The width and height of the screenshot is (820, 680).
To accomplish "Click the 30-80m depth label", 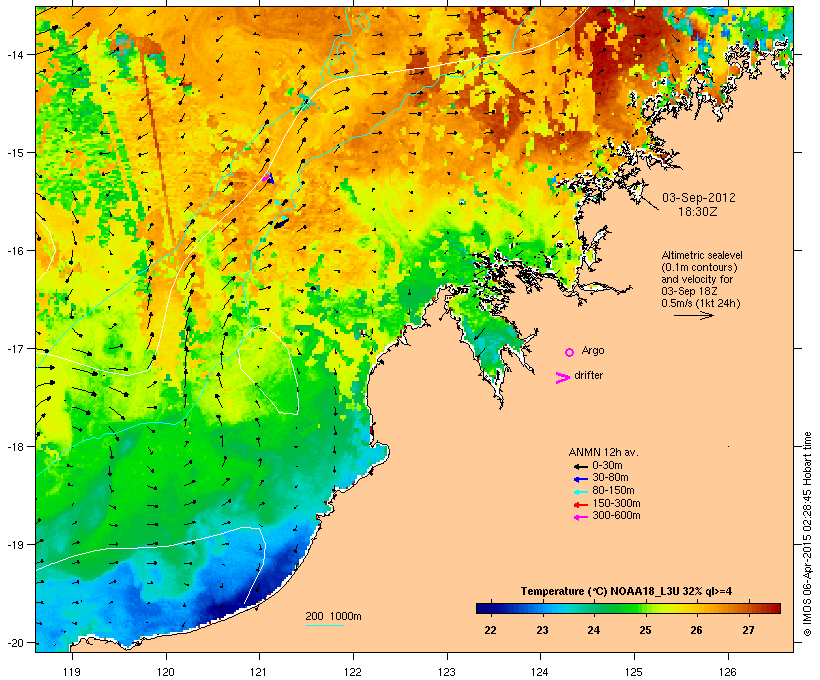I will tap(610, 478).
